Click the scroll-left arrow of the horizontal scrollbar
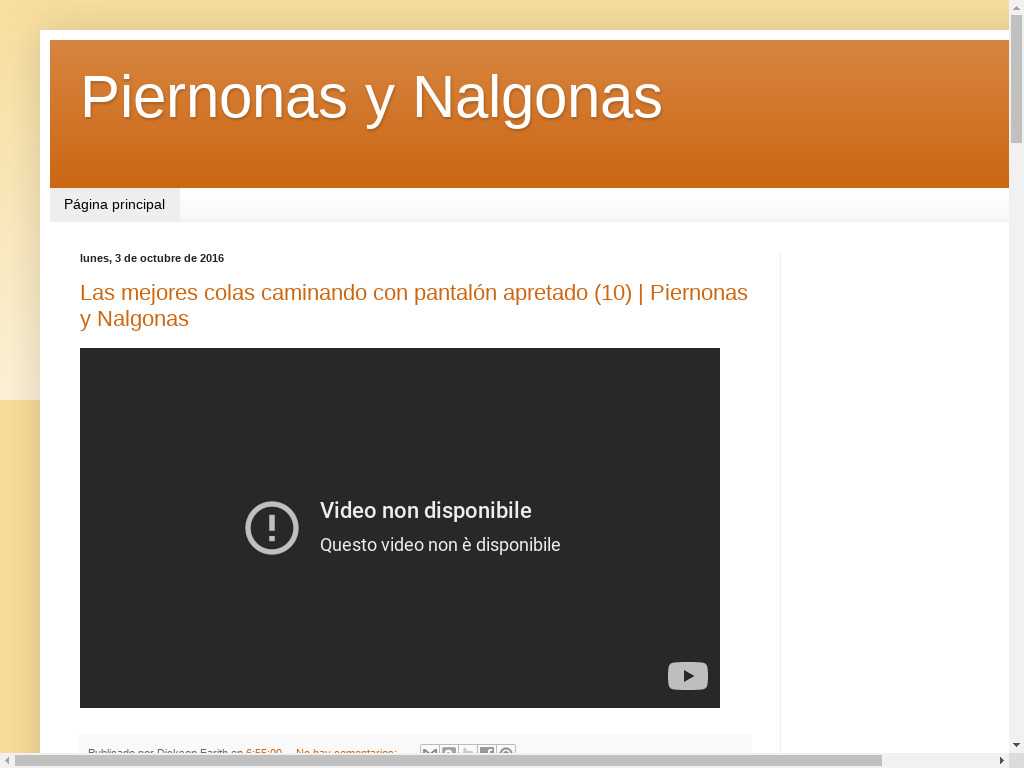 click(7, 761)
